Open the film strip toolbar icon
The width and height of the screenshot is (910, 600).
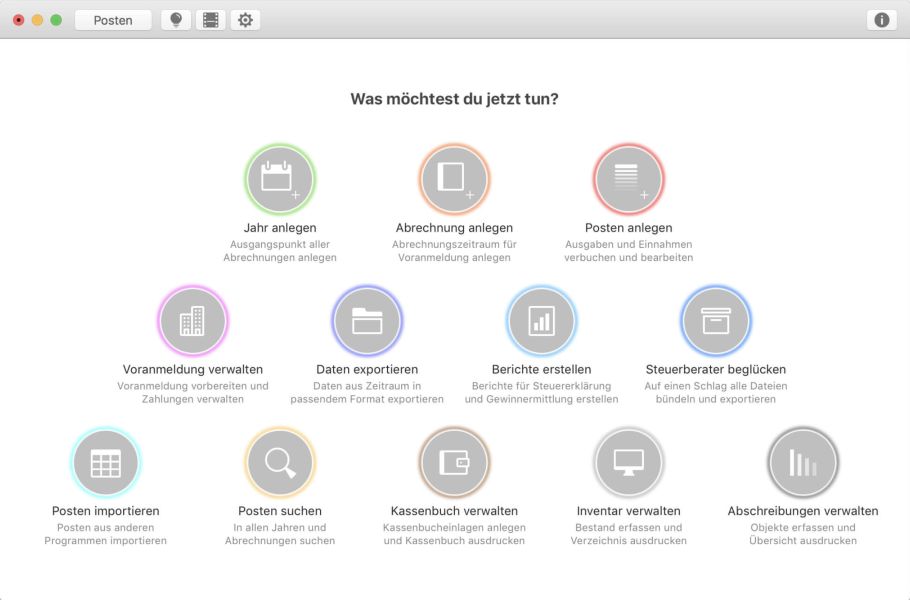[211, 20]
